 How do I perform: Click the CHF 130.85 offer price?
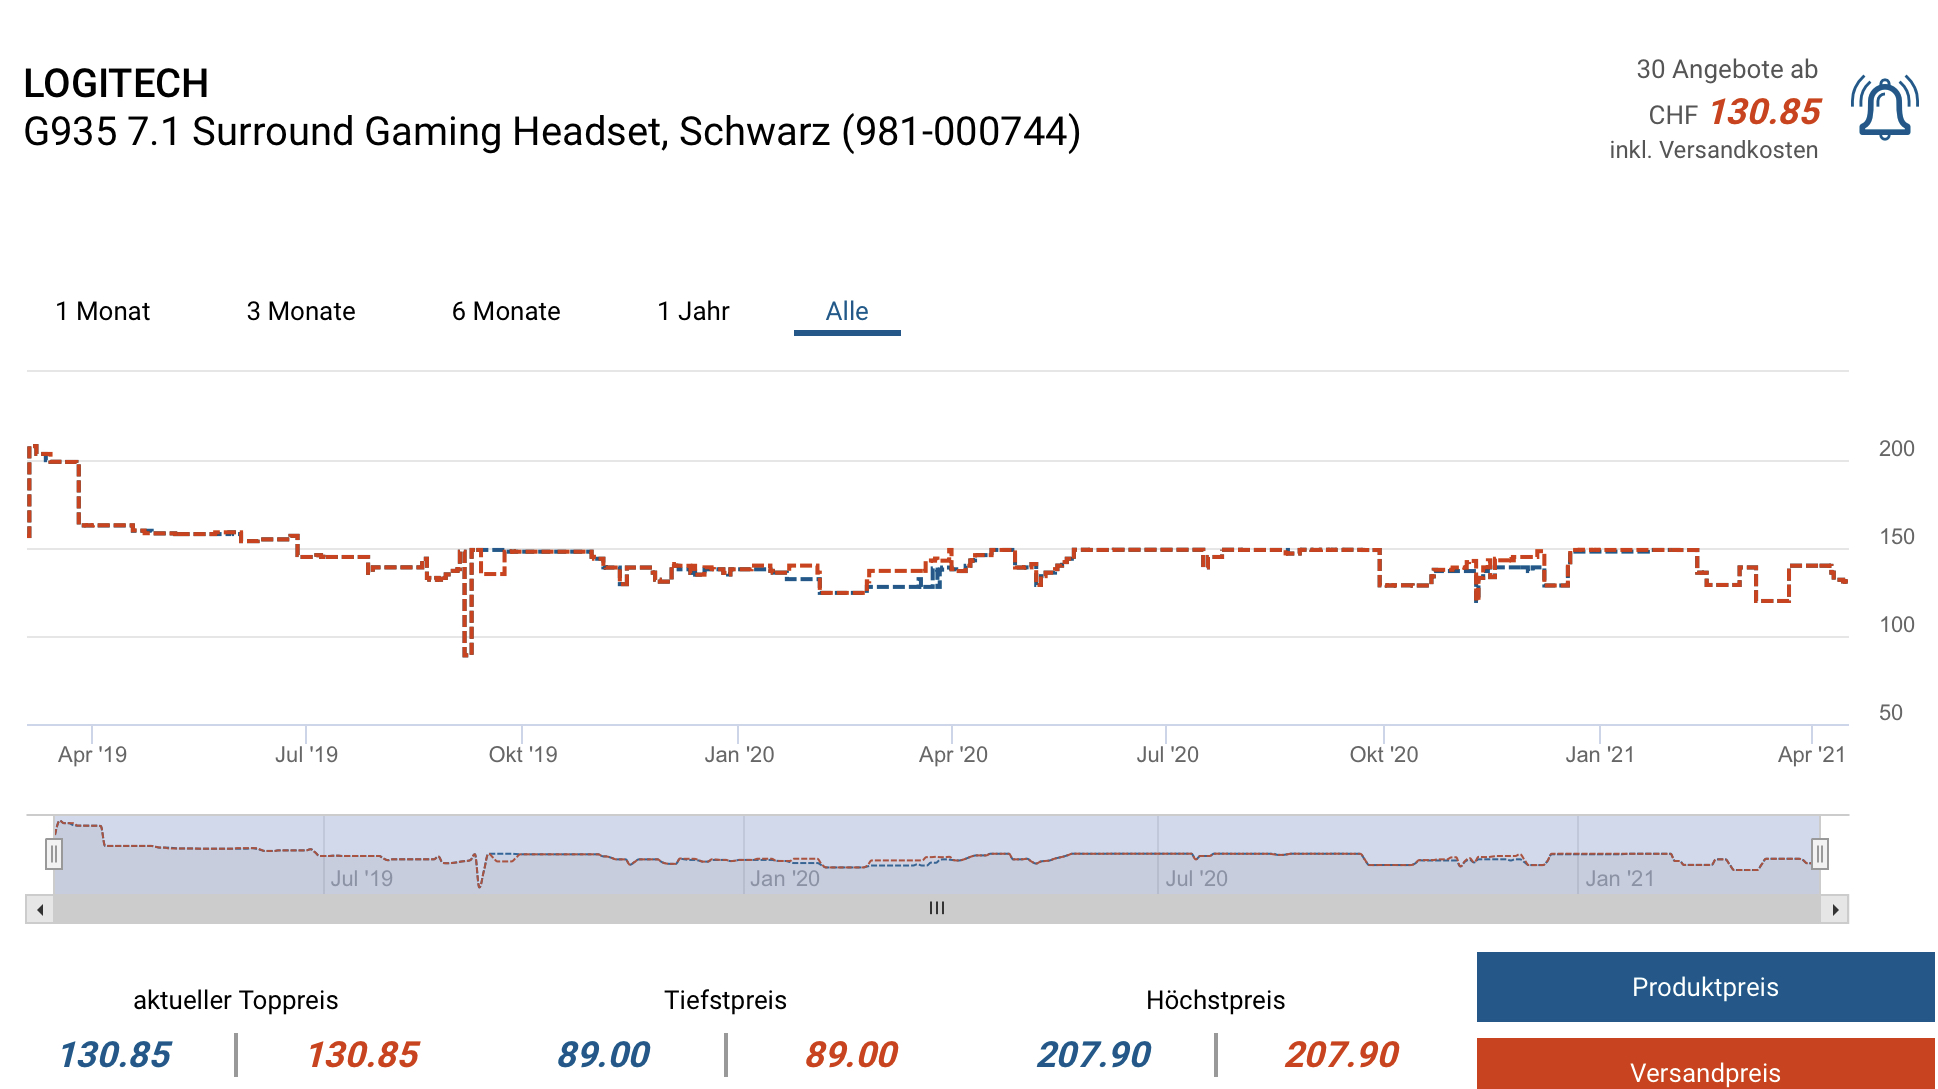pos(1764,112)
